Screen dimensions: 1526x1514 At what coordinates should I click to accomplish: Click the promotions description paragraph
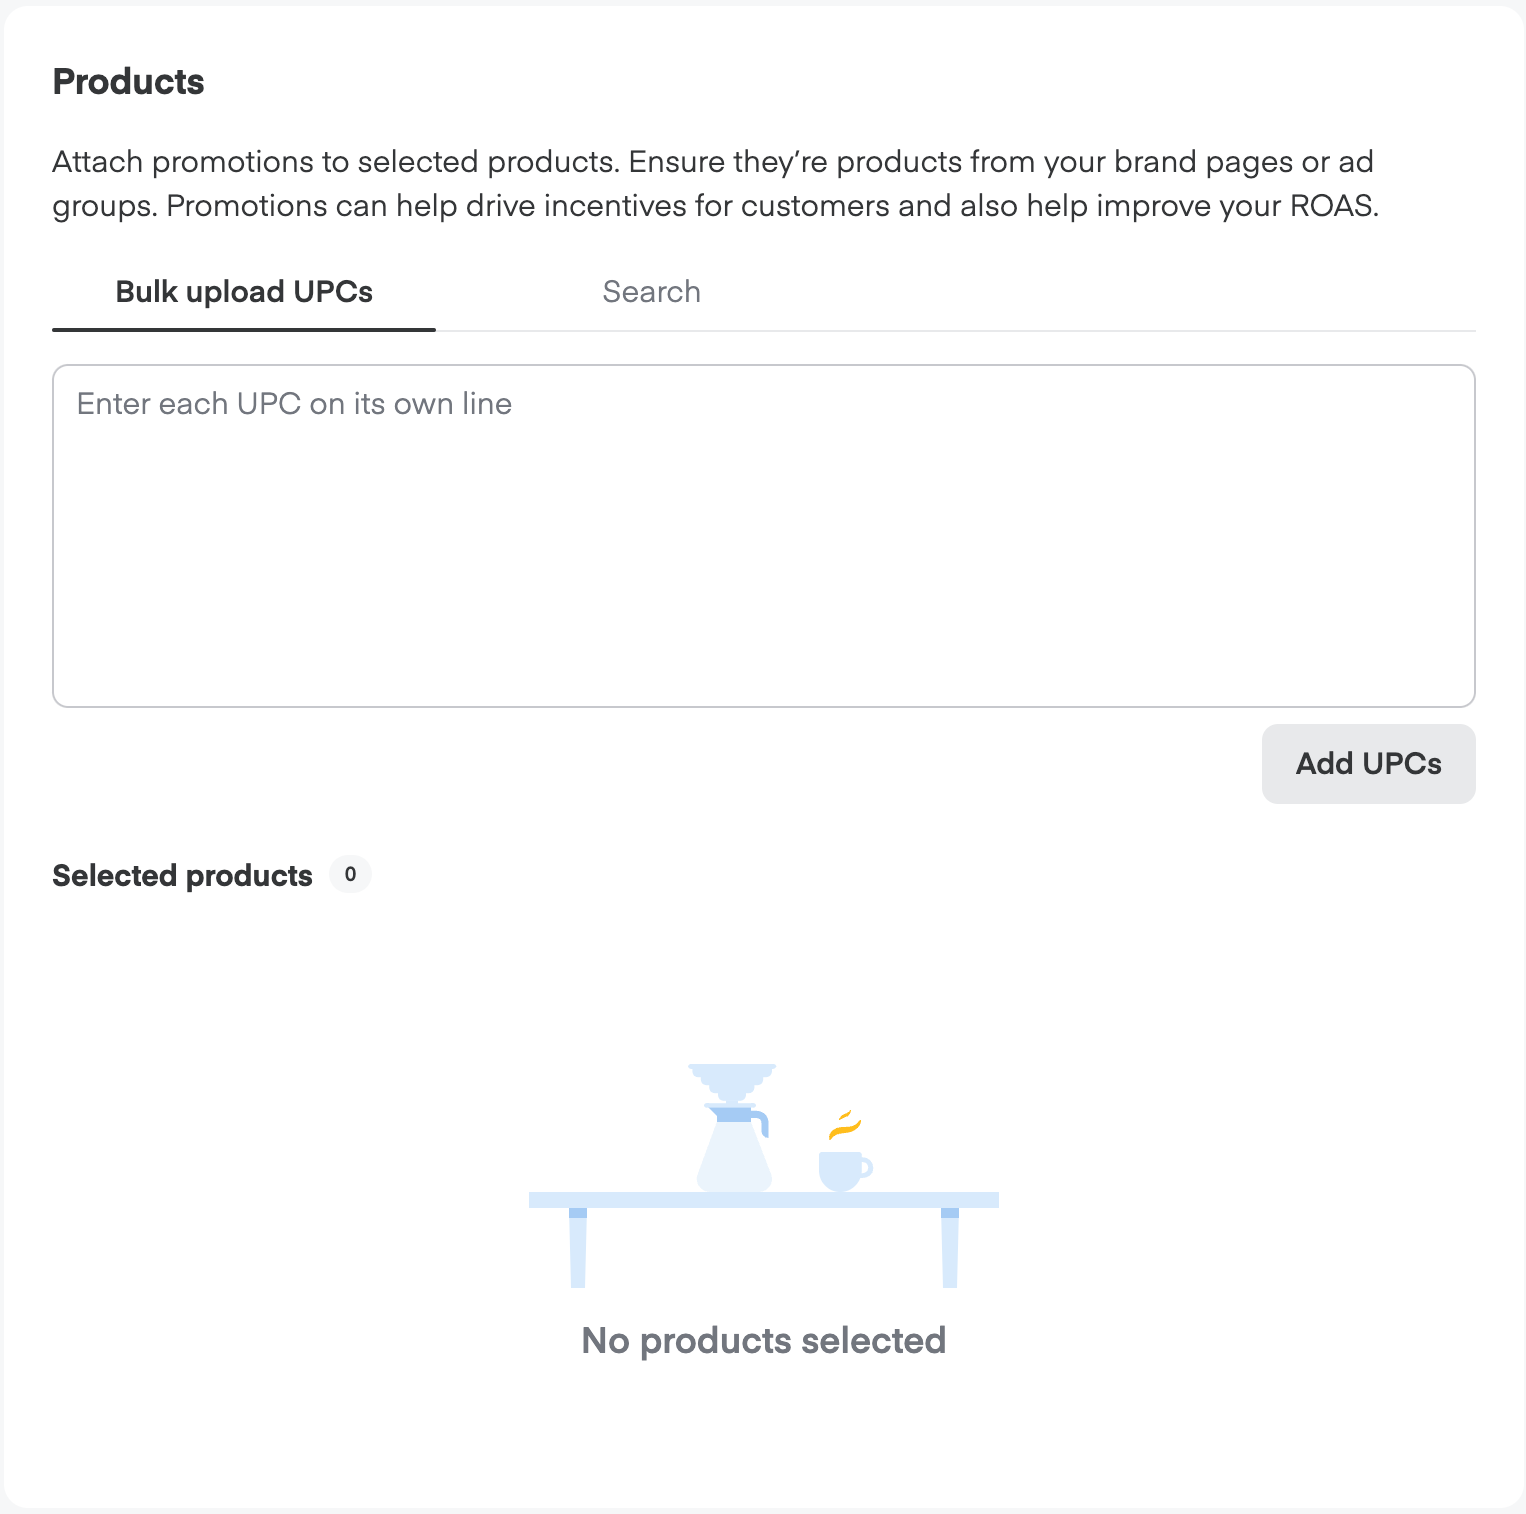coord(715,183)
